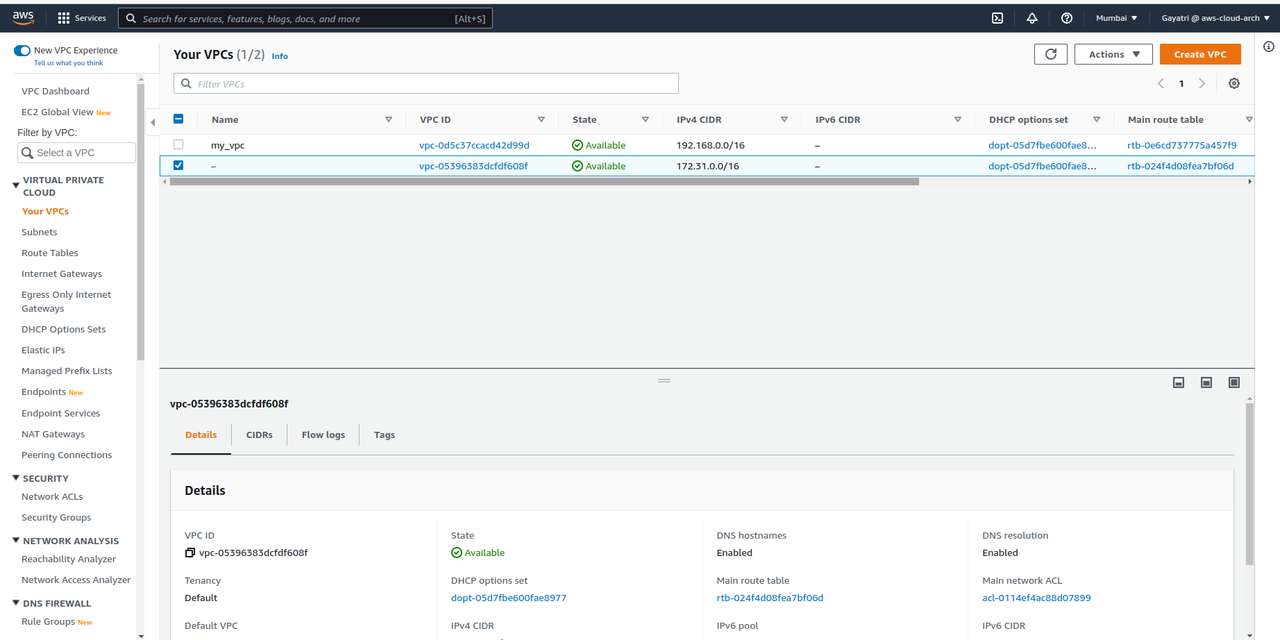Open Route Tables in the sidebar
This screenshot has height=640, width=1280.
50,253
